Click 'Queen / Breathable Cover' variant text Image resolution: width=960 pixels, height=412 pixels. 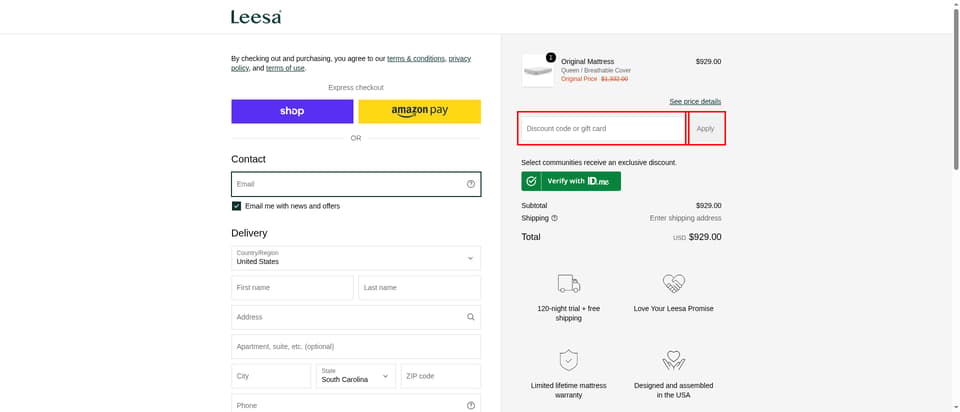(x=596, y=70)
